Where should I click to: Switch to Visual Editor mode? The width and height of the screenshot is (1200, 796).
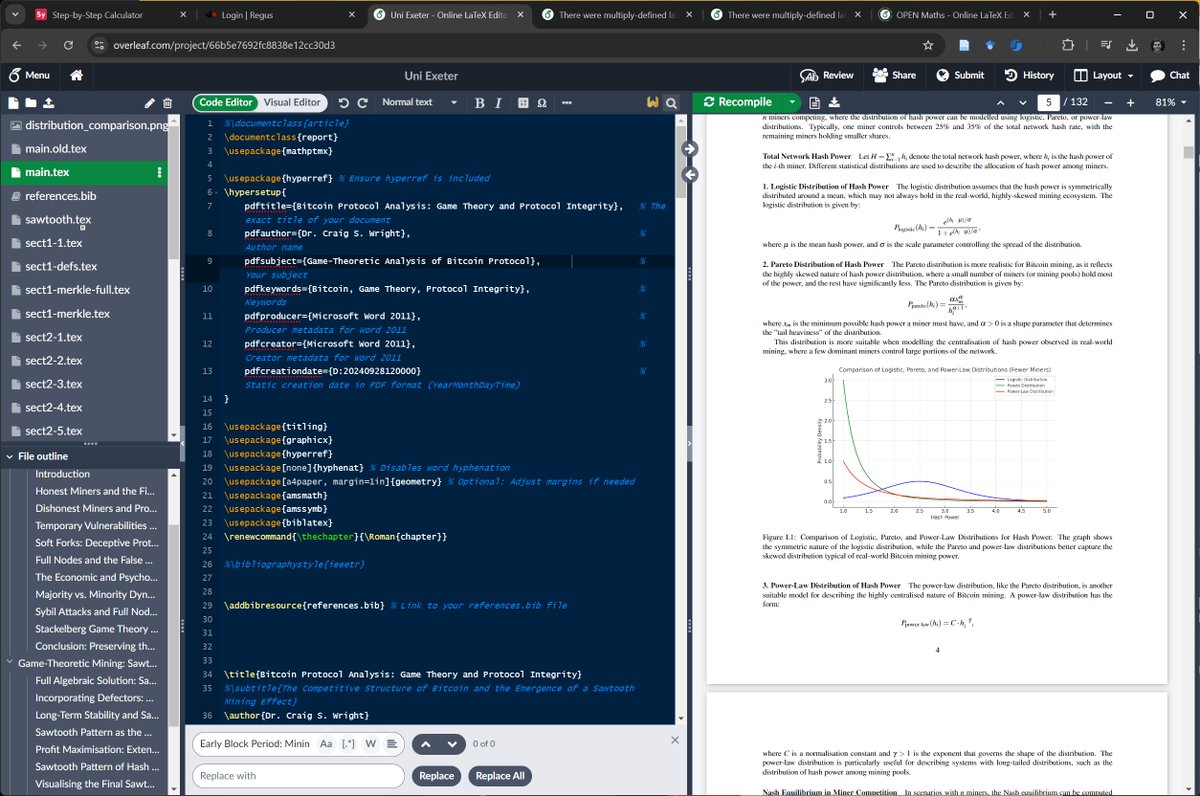(291, 102)
